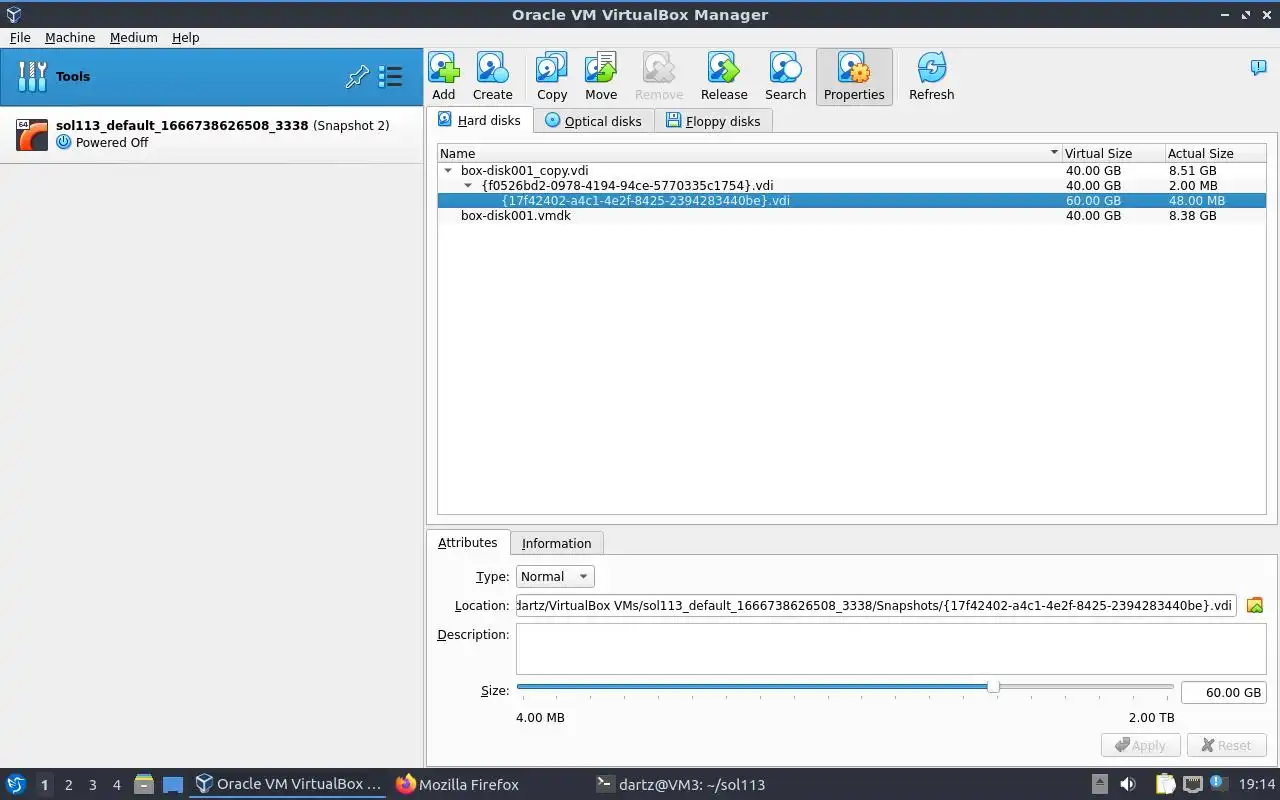Image resolution: width=1280 pixels, height=800 pixels.
Task: Switch to the Floppy disks tab
Action: tap(713, 121)
